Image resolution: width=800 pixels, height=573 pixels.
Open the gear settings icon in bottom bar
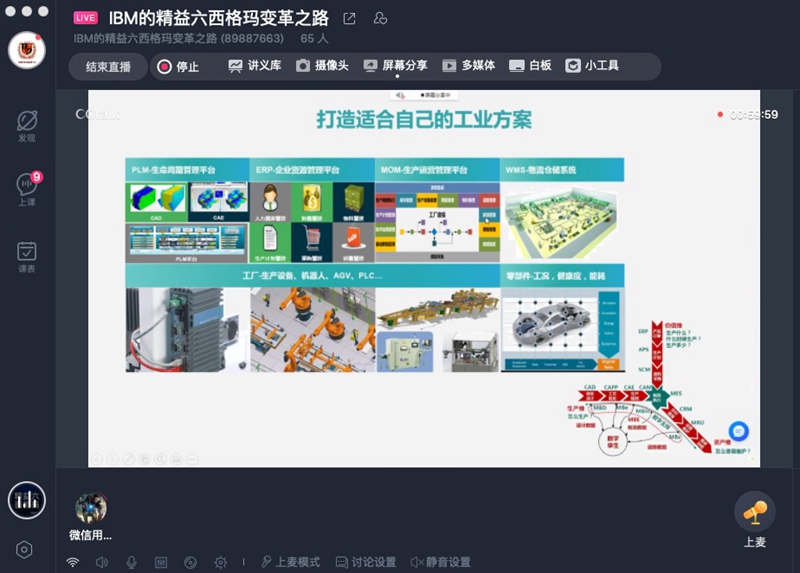click(x=220, y=562)
